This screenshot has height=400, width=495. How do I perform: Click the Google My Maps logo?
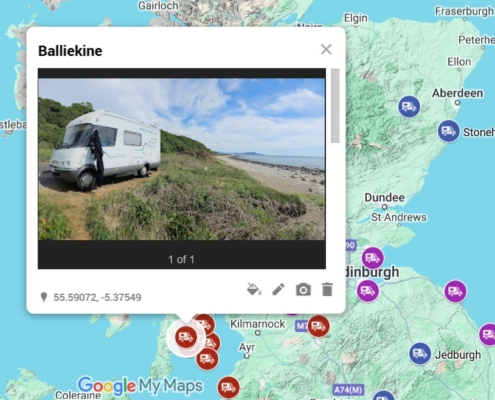click(x=140, y=386)
